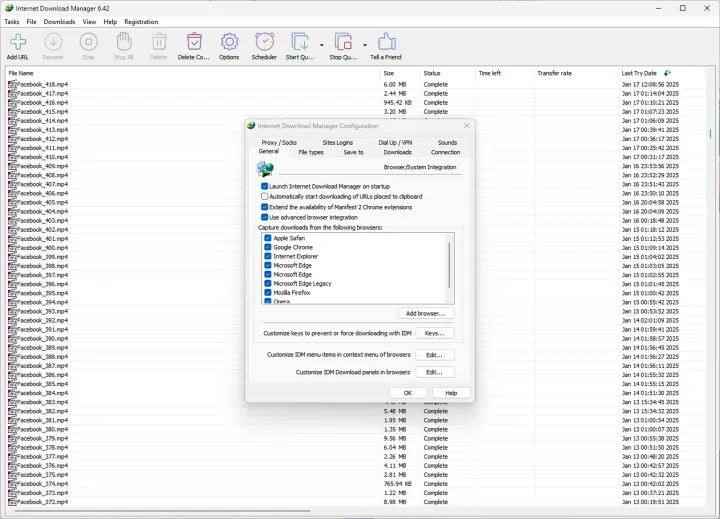Click the Start Queue toolbar icon

tap(299, 42)
